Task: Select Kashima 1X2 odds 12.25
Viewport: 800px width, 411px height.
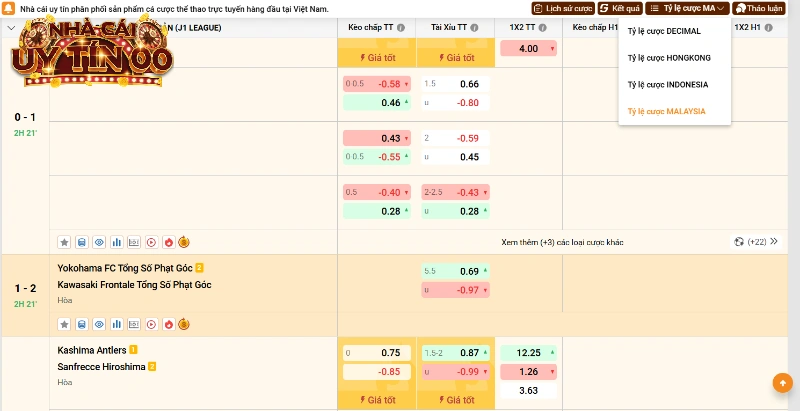Action: tap(529, 353)
